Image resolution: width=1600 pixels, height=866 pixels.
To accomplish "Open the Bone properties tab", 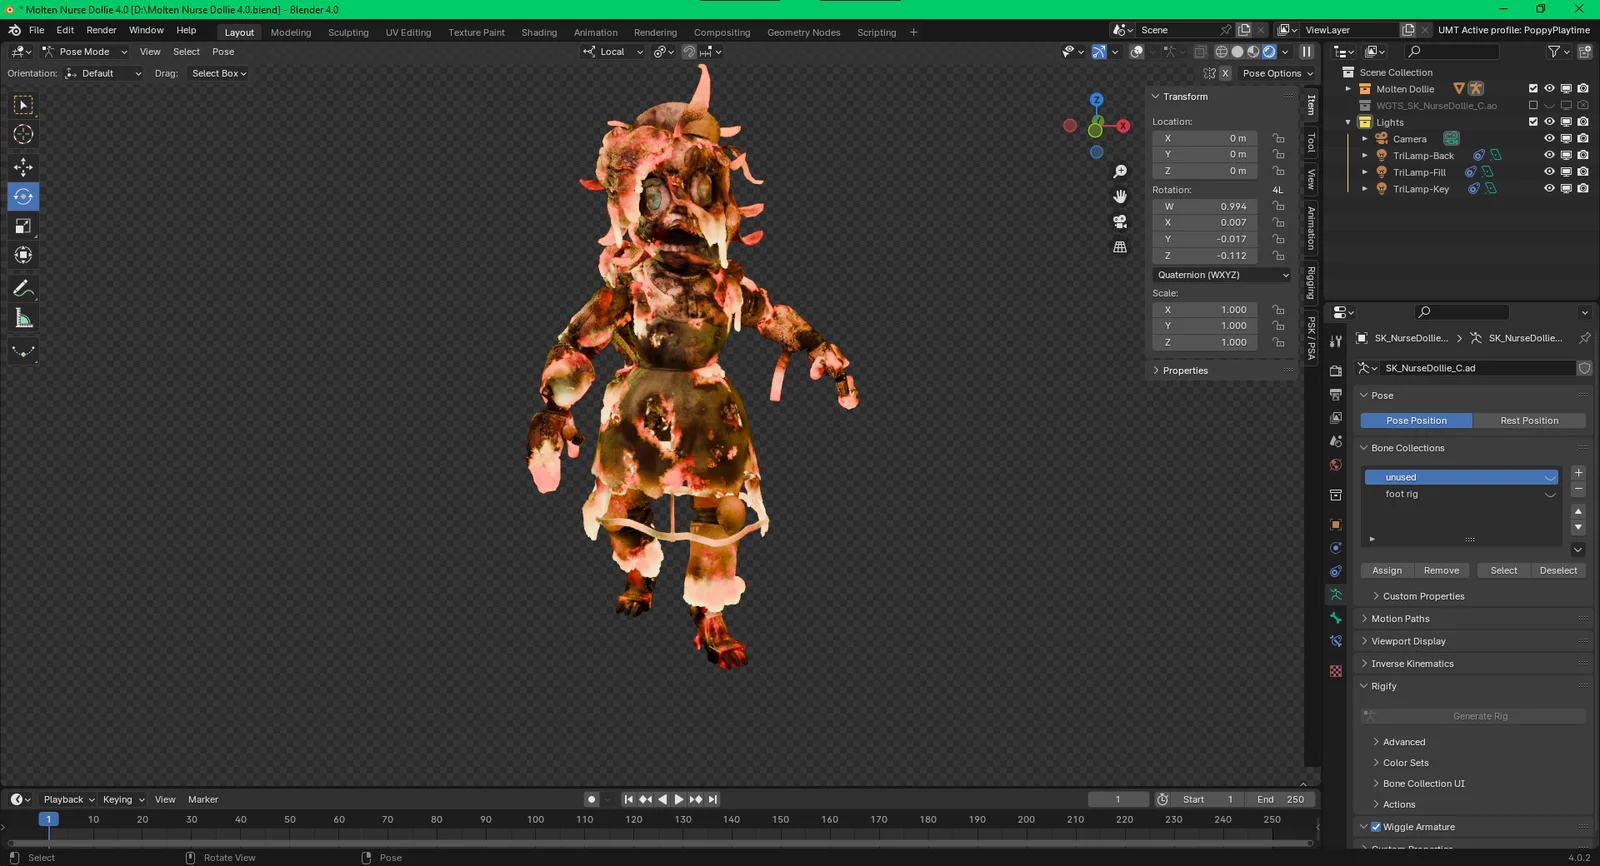I will (1336, 618).
